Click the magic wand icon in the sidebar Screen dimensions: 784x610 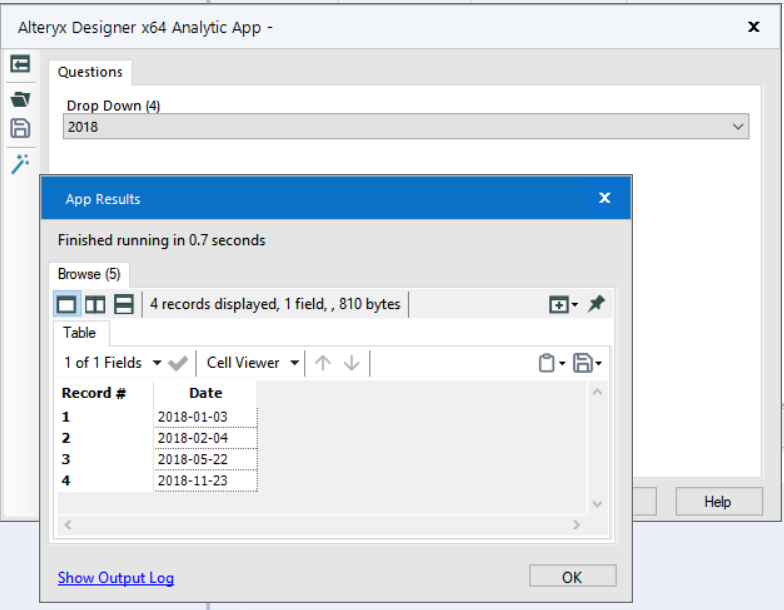(20, 164)
